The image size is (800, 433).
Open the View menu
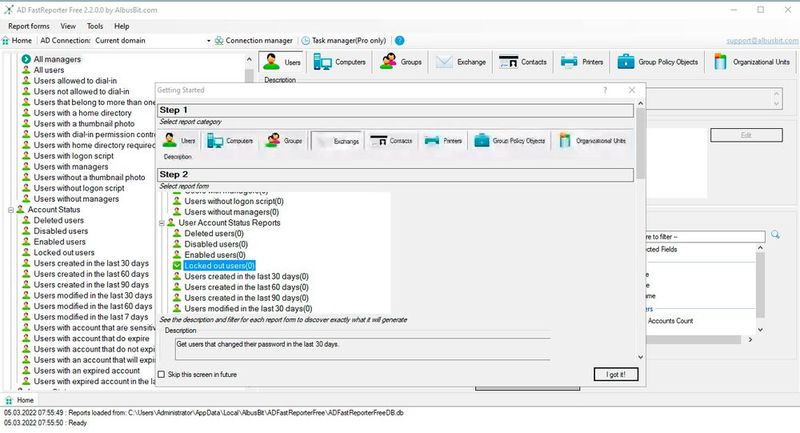(68, 26)
